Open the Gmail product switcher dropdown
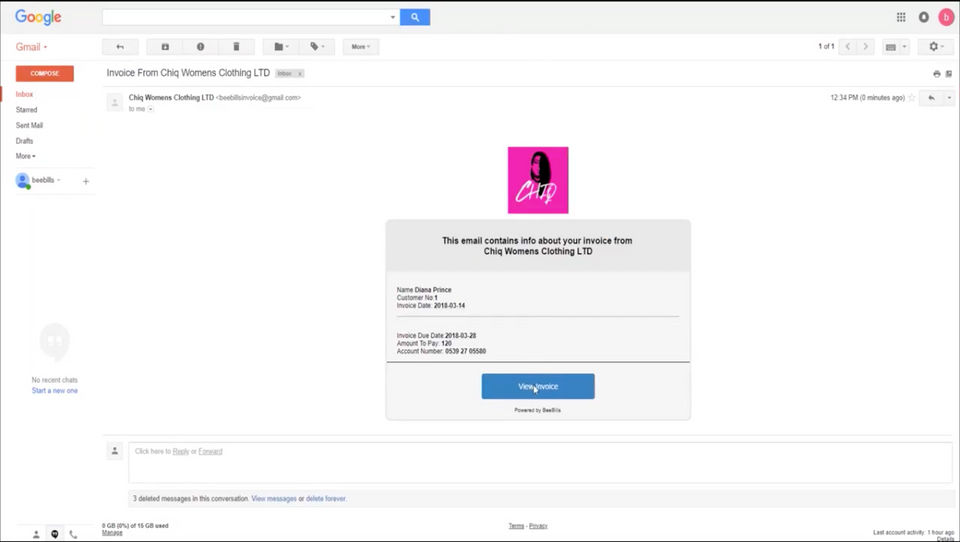The width and height of the screenshot is (960, 542). (31, 47)
